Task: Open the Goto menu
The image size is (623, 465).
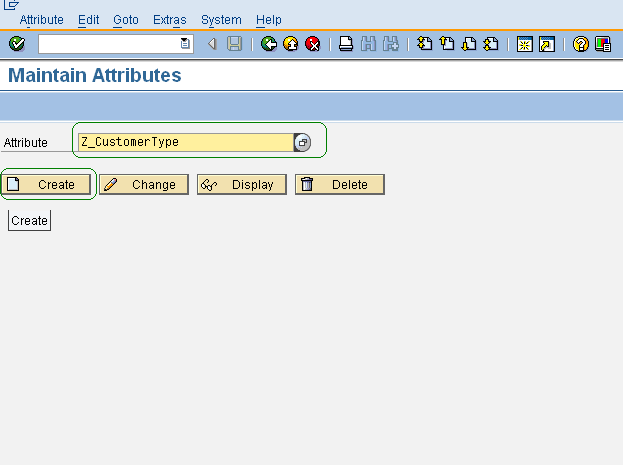Action: [x=126, y=20]
